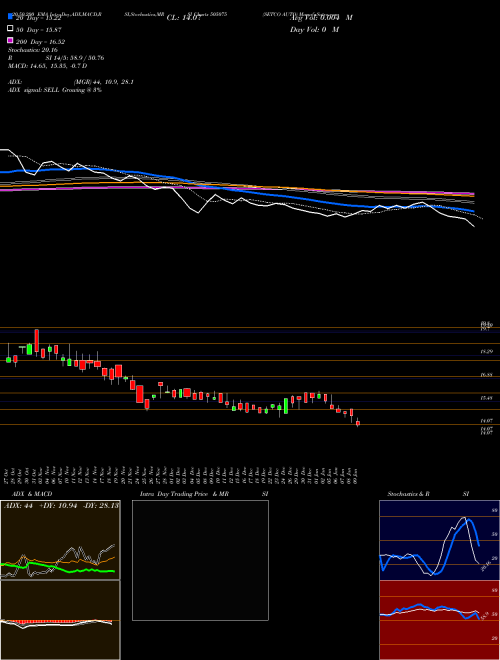Click the last red candlestick at 09 Jan
The image size is (500, 660).
[x=358, y=423]
